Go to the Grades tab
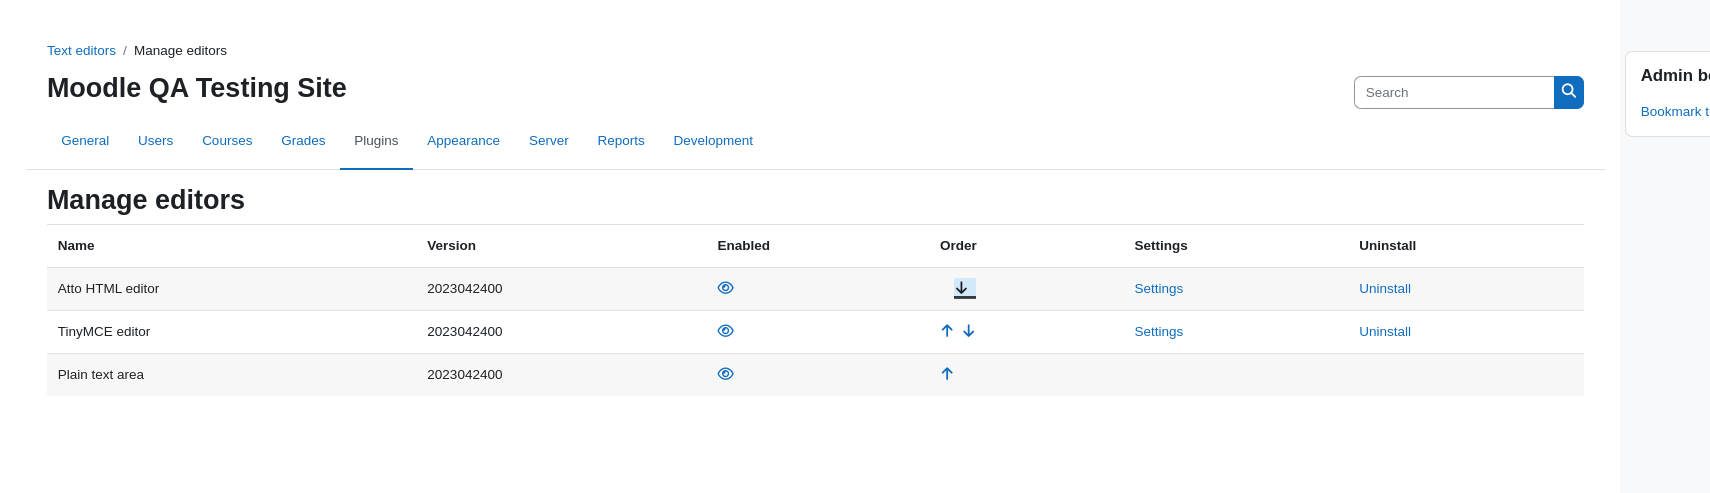This screenshot has width=1710, height=493. [303, 141]
